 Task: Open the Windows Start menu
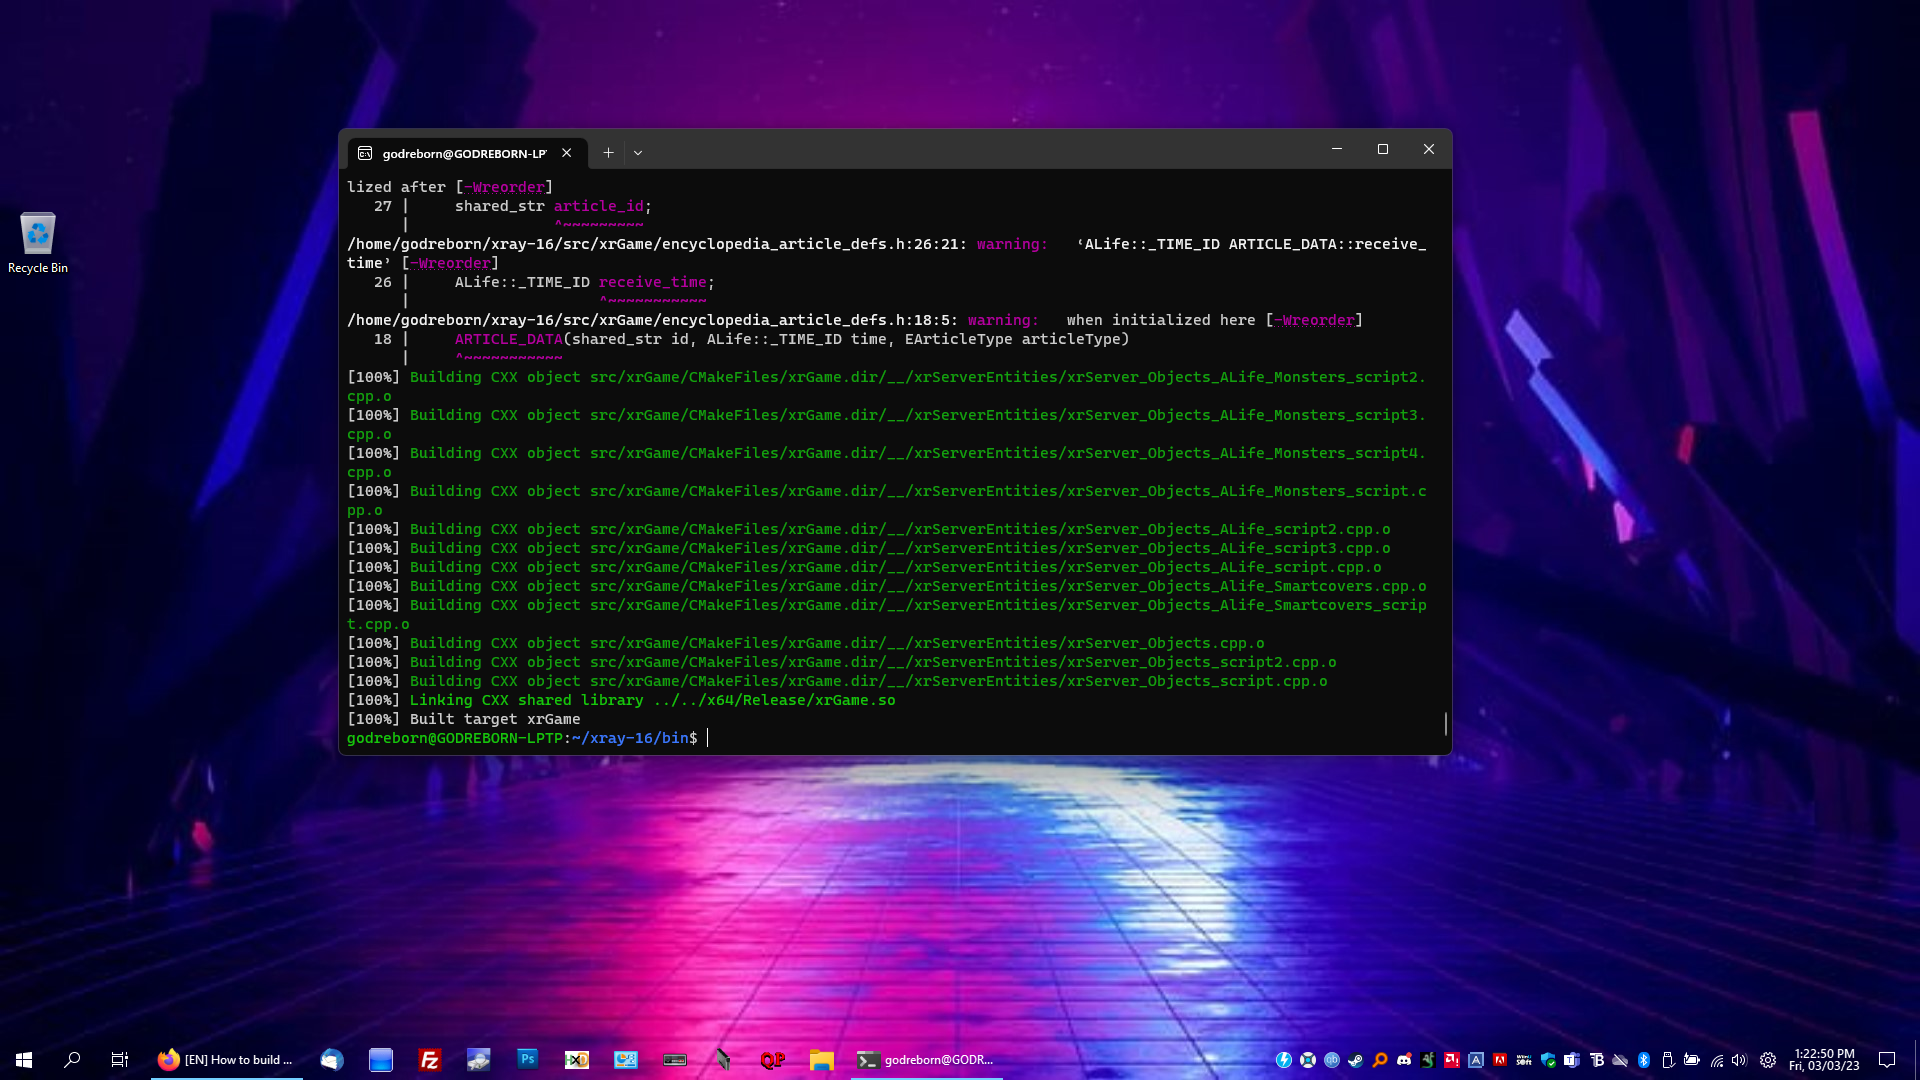tap(24, 1060)
